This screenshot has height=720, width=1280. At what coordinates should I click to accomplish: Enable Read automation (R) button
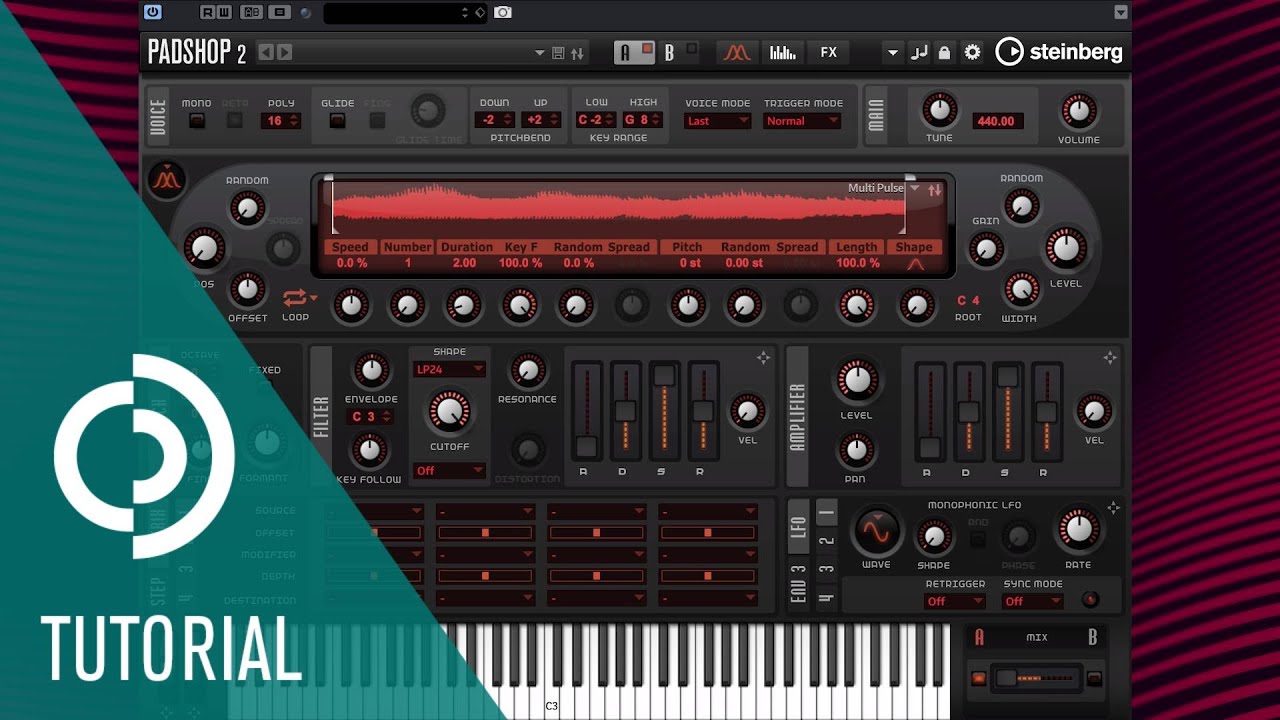[207, 12]
